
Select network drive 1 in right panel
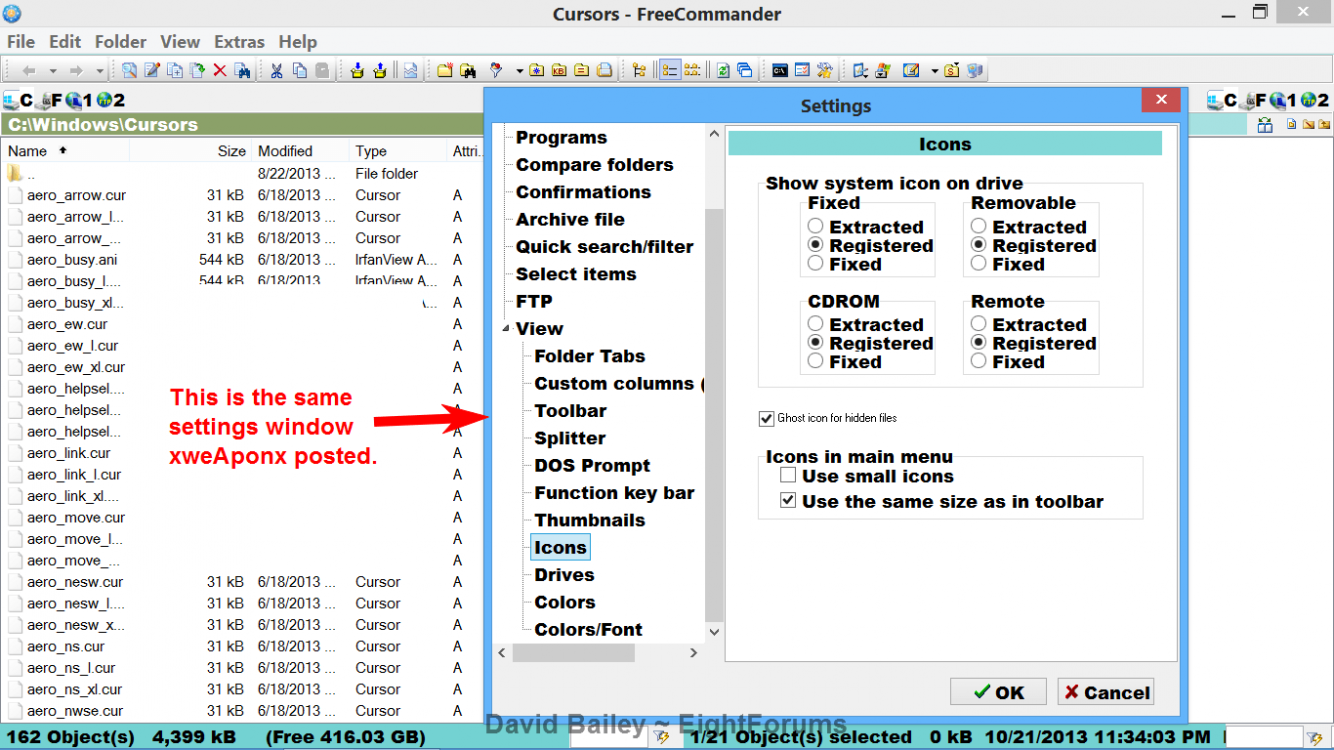[1284, 100]
